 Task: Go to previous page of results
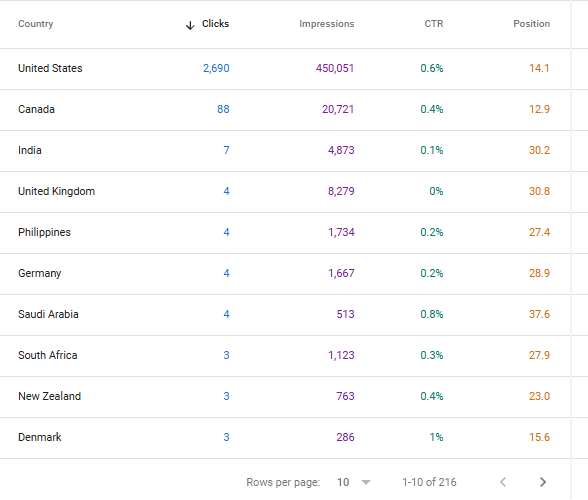(x=503, y=482)
